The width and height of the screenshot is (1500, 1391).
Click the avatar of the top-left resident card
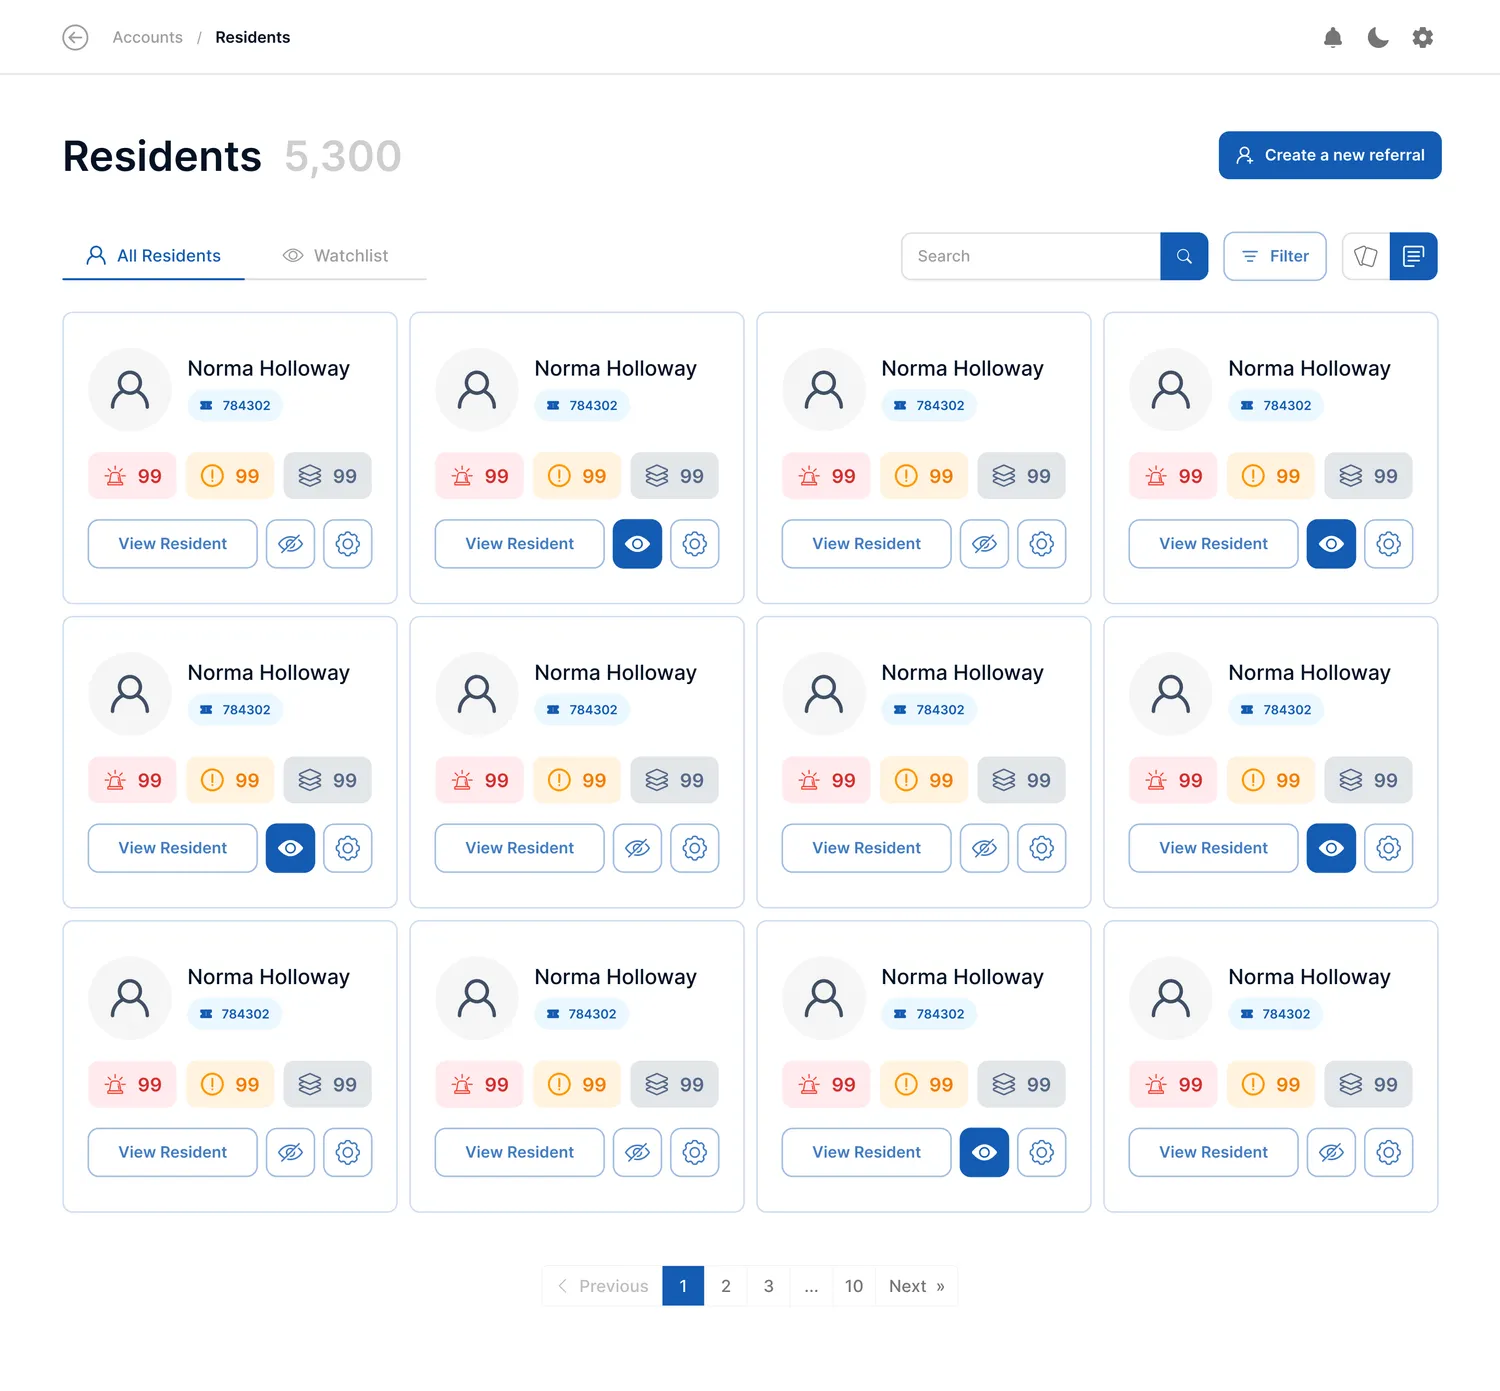pyautogui.click(x=130, y=389)
